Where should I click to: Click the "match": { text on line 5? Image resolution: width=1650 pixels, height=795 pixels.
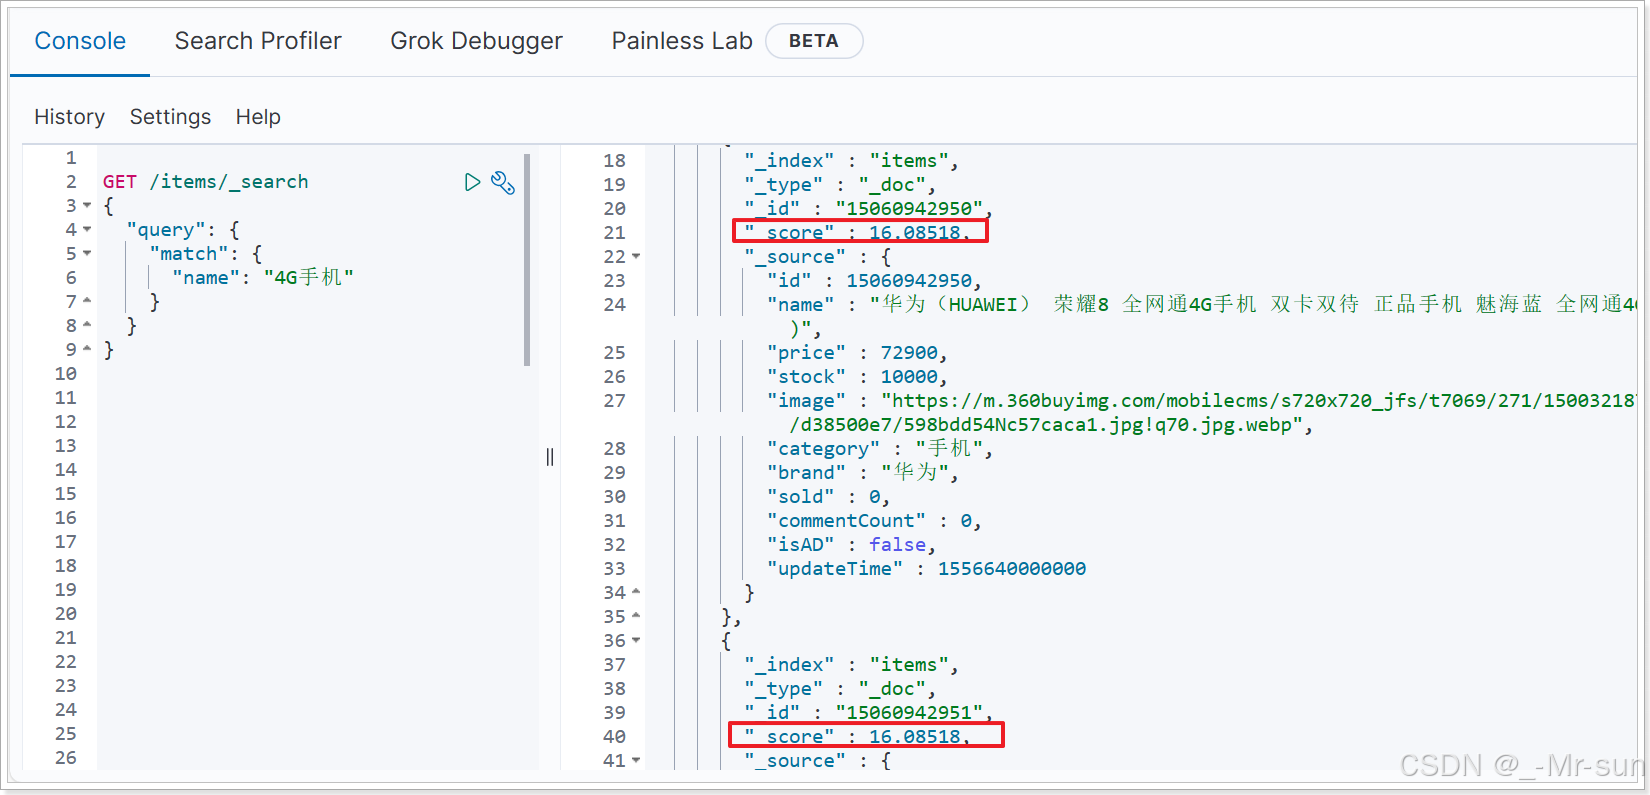[x=205, y=254]
